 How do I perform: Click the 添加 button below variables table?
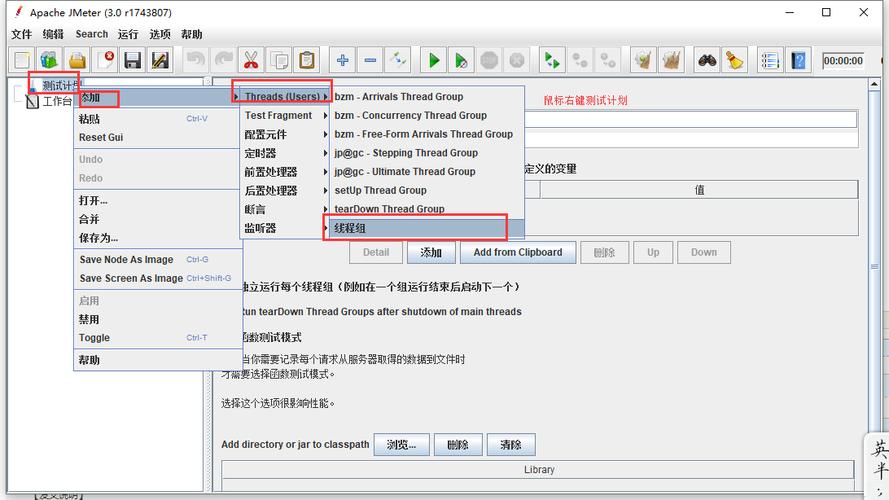pyautogui.click(x=431, y=253)
